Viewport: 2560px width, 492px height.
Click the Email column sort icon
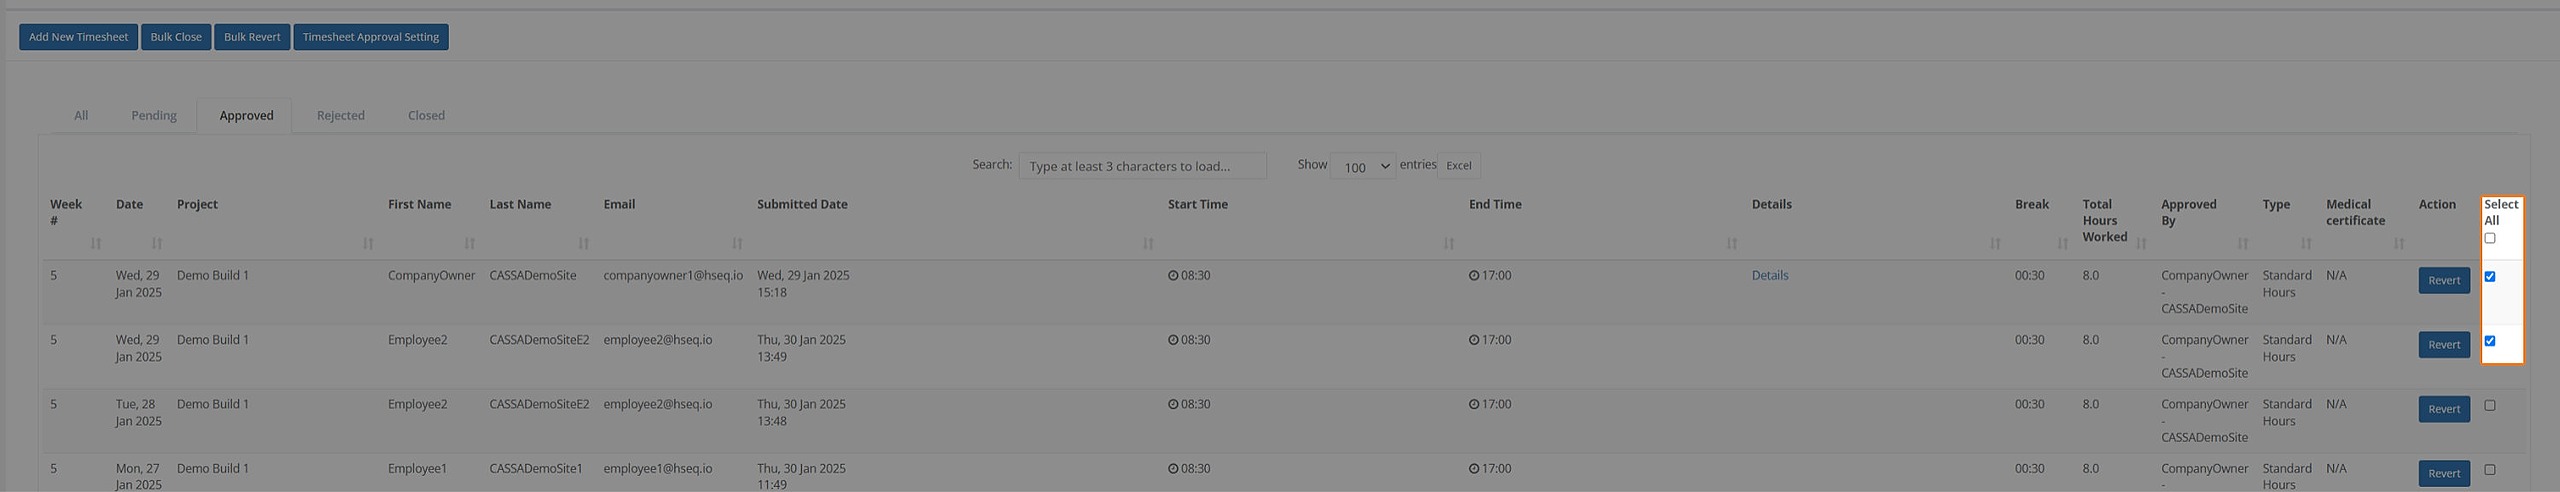point(737,244)
